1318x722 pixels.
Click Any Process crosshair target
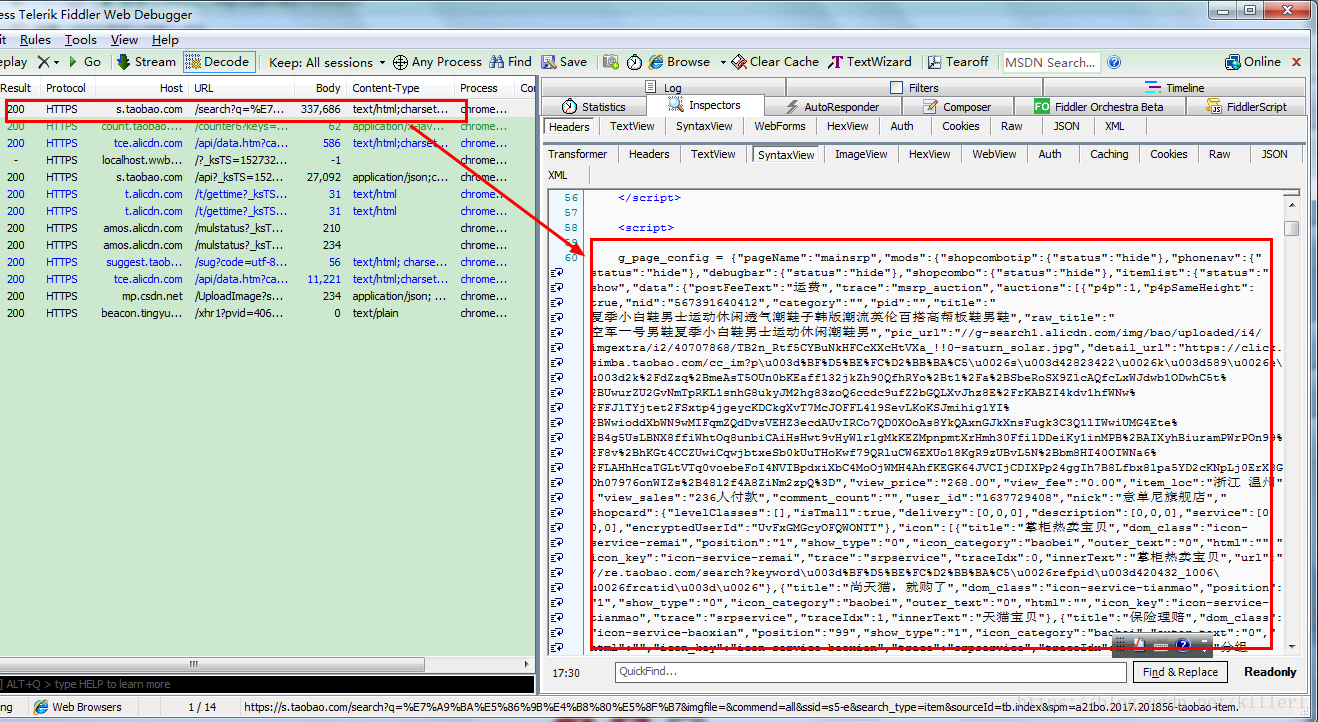tap(437, 62)
